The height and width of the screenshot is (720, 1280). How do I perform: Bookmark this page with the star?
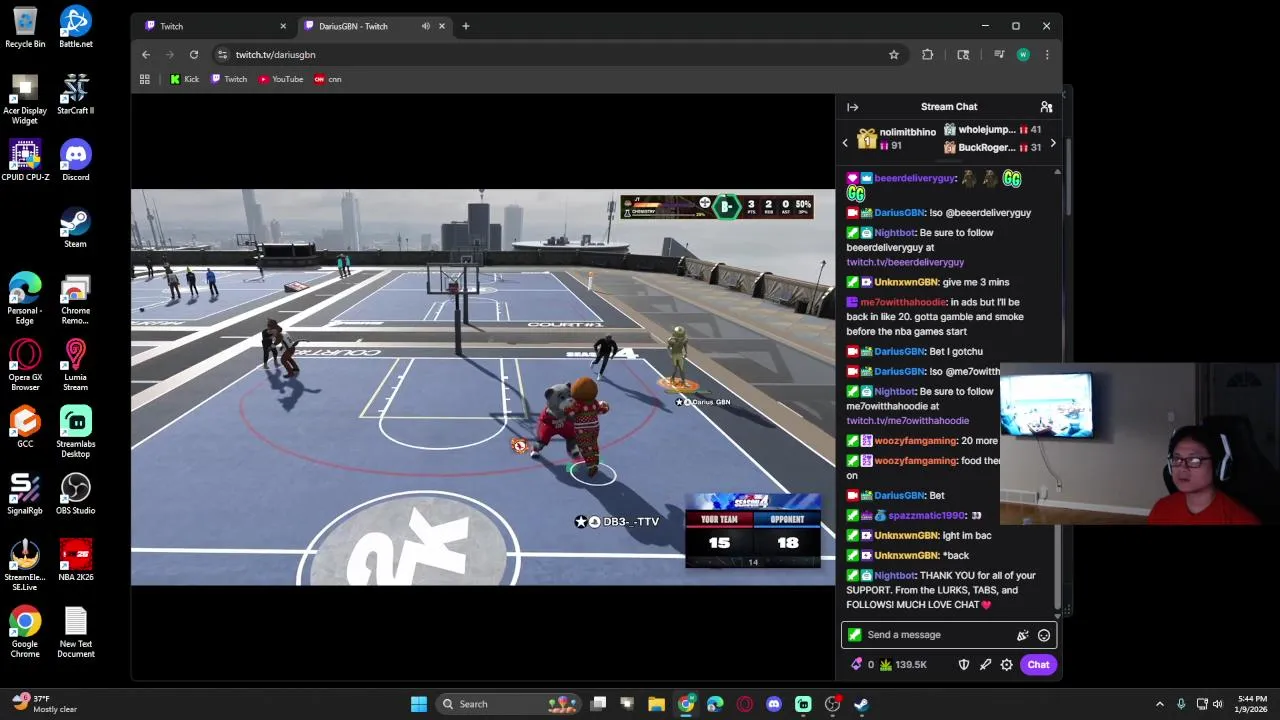[x=894, y=55]
